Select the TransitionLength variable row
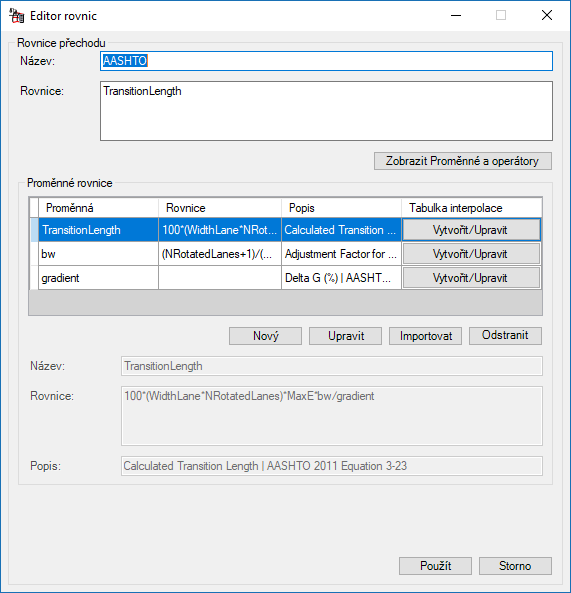 pos(286,230)
